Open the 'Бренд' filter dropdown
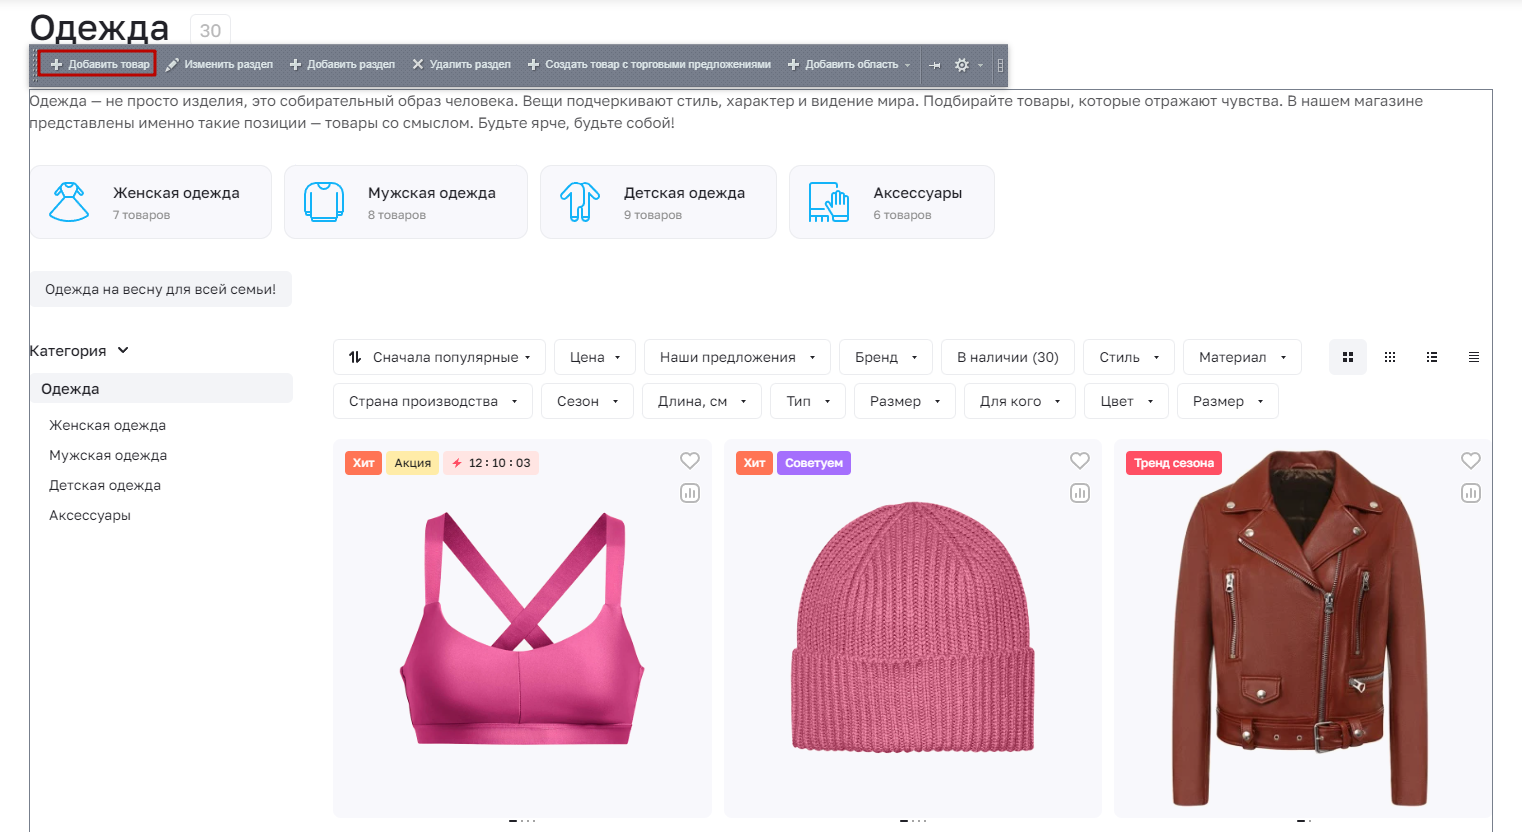The width and height of the screenshot is (1522, 832). click(886, 357)
